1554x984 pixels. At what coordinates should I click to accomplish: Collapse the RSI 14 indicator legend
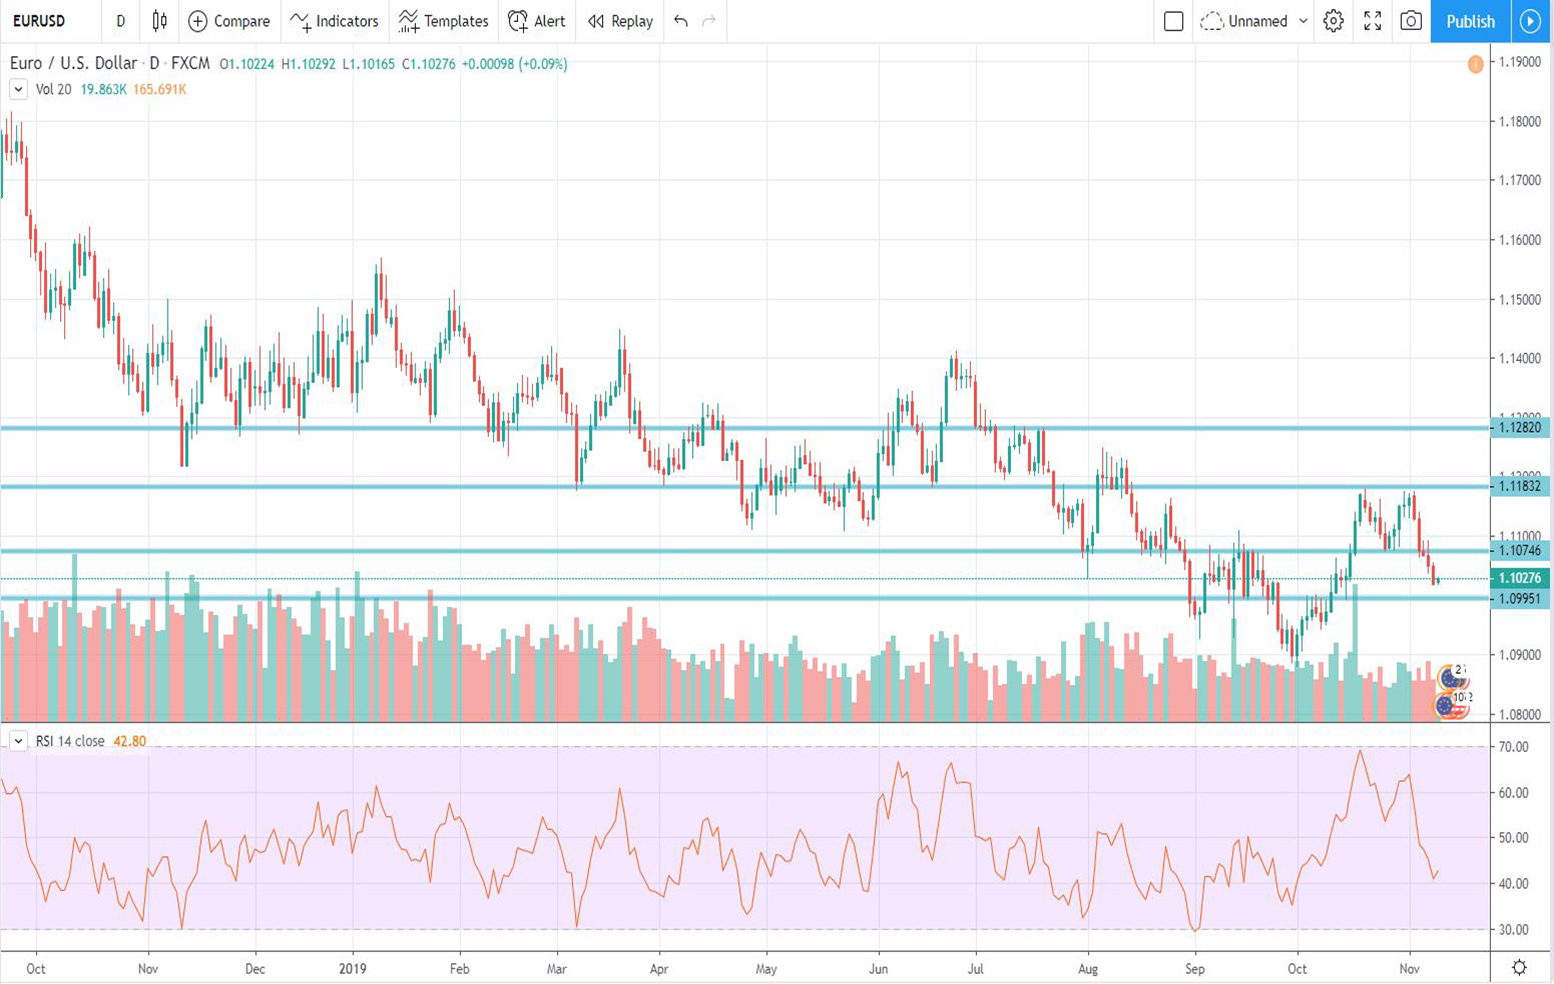click(x=18, y=741)
